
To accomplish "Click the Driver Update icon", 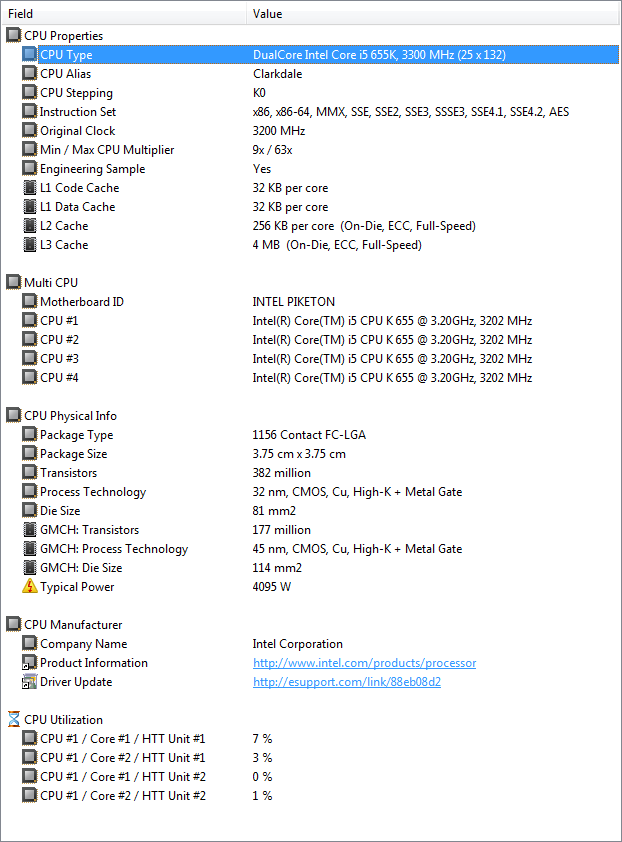I will [x=30, y=681].
